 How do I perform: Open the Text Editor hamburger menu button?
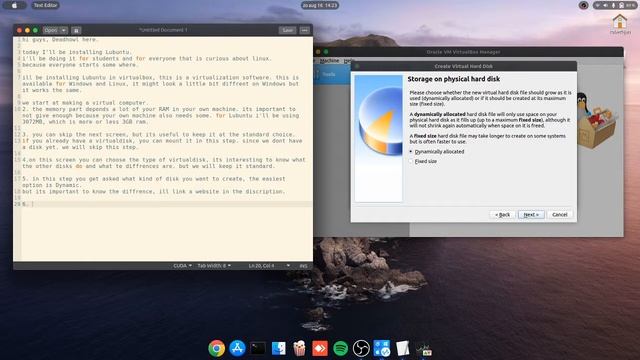click(x=304, y=30)
